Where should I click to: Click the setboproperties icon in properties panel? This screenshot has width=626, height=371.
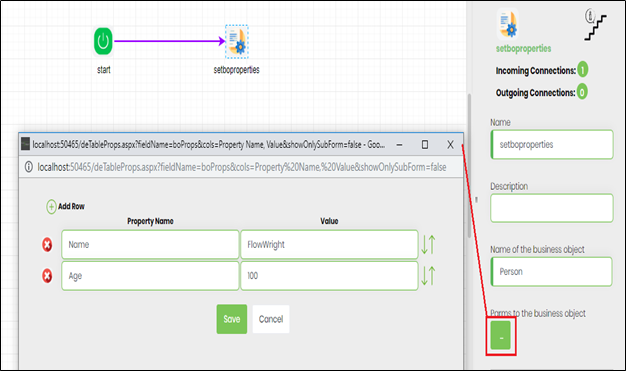(x=507, y=24)
